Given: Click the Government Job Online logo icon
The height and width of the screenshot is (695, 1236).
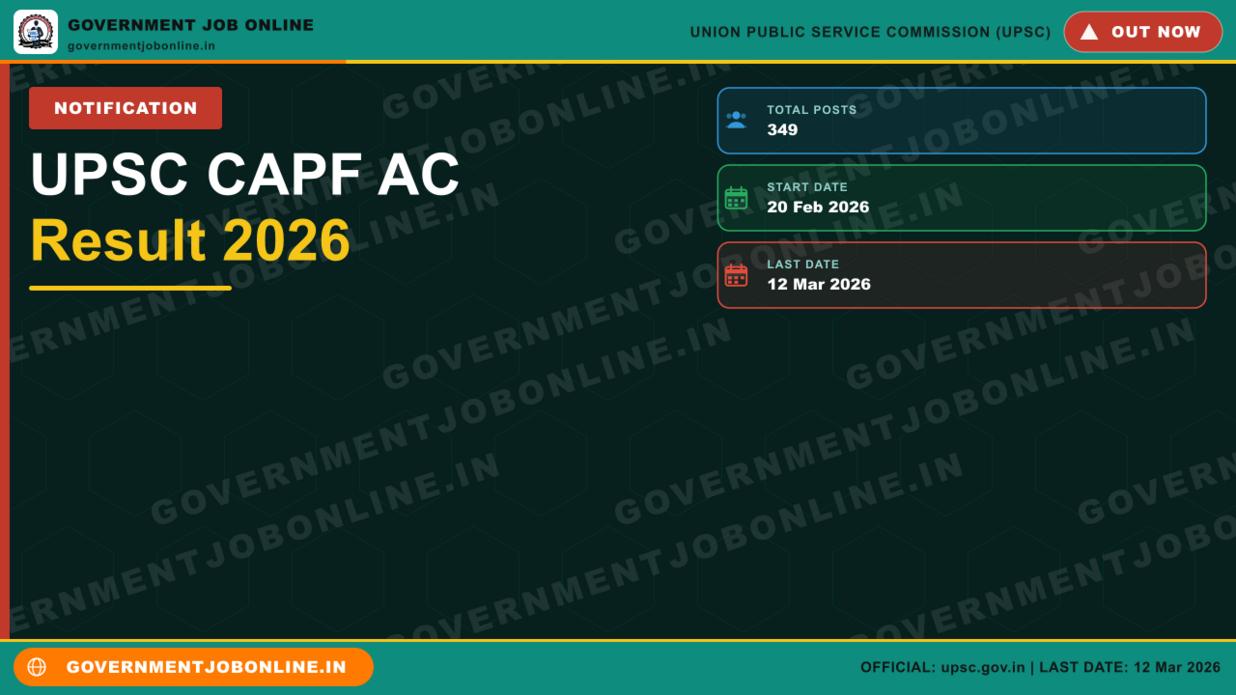Looking at the screenshot, I should click(x=36, y=32).
